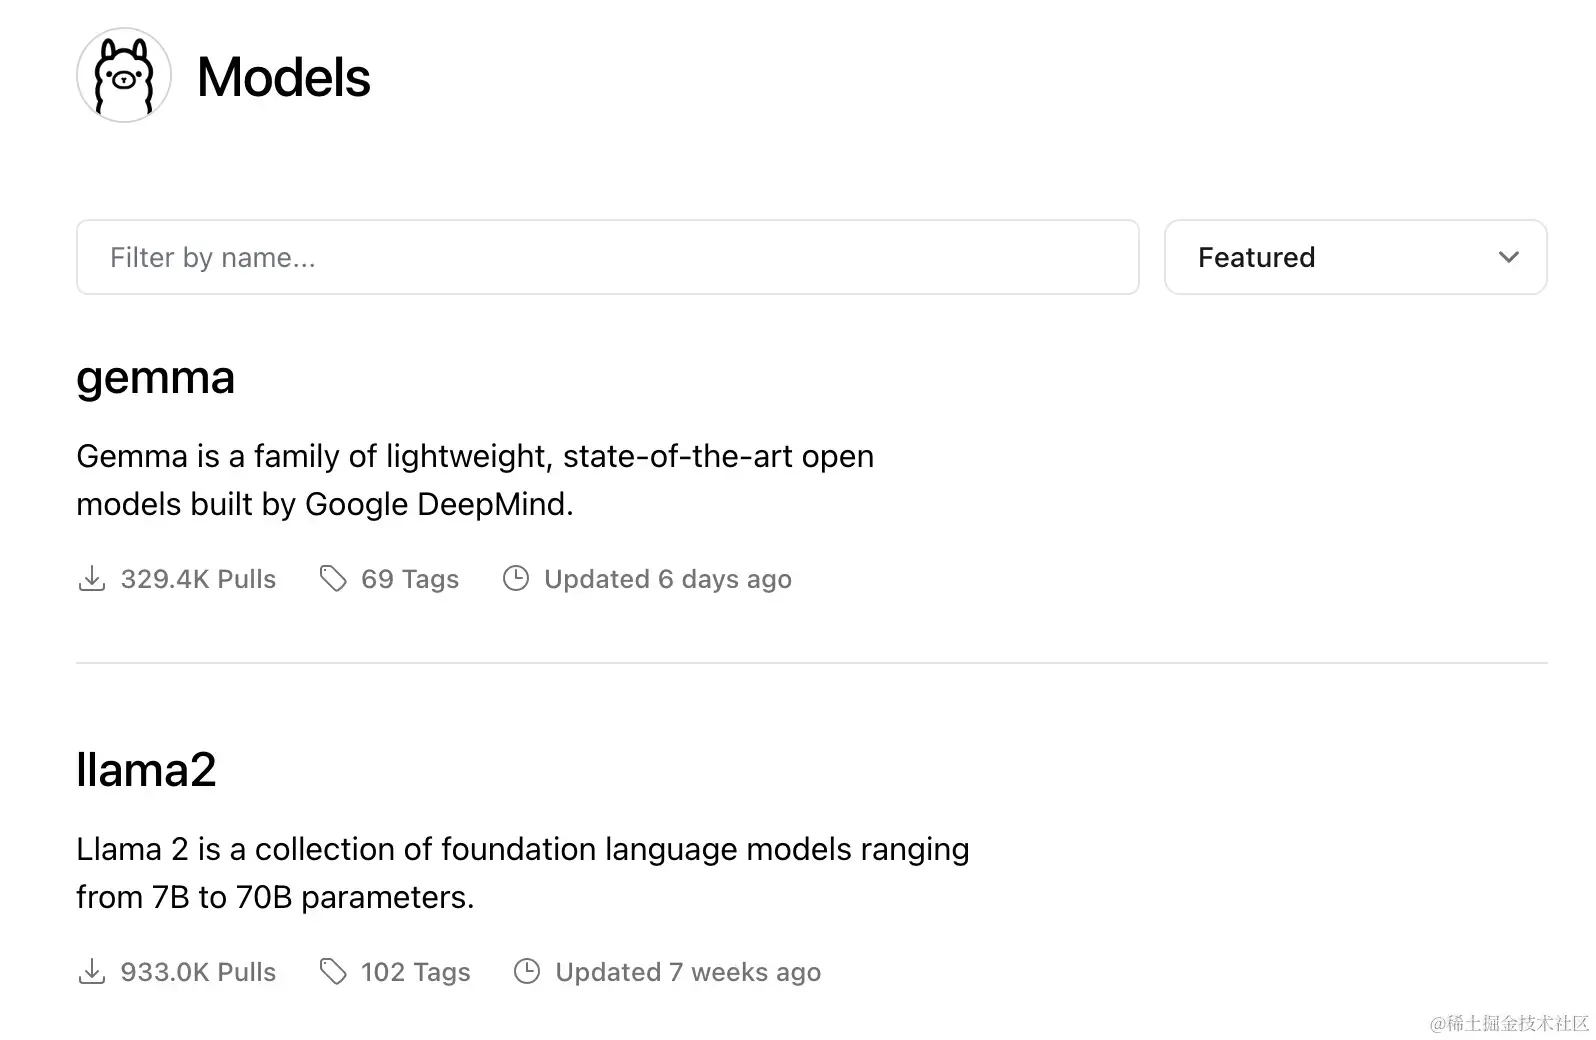
Task: Click the Updated 6 days ago text
Action: [668, 579]
